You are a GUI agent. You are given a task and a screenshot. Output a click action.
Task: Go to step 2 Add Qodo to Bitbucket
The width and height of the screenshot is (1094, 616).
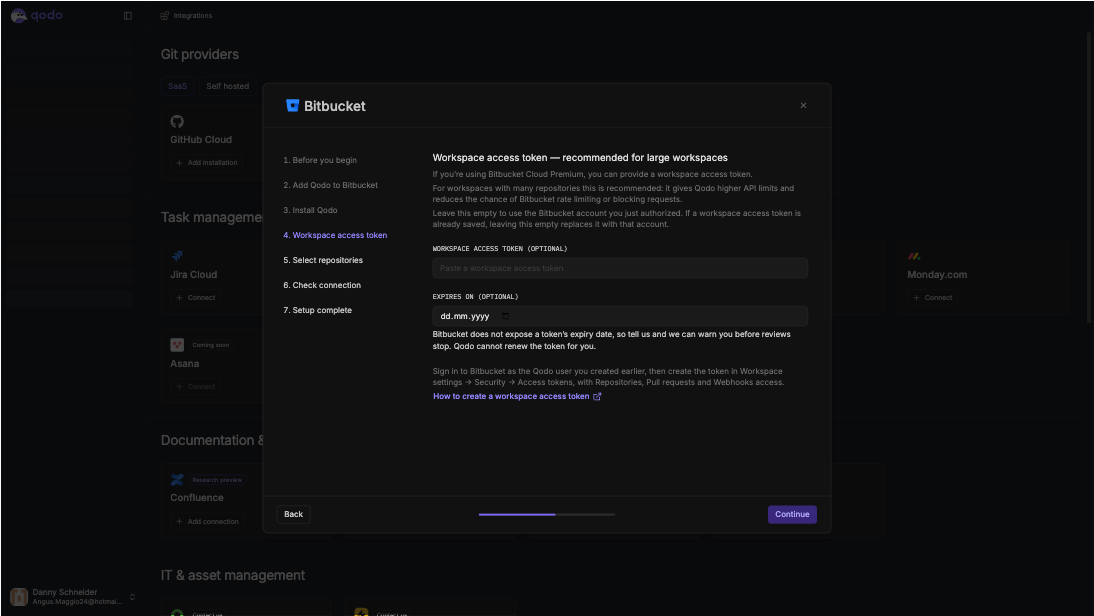331,185
